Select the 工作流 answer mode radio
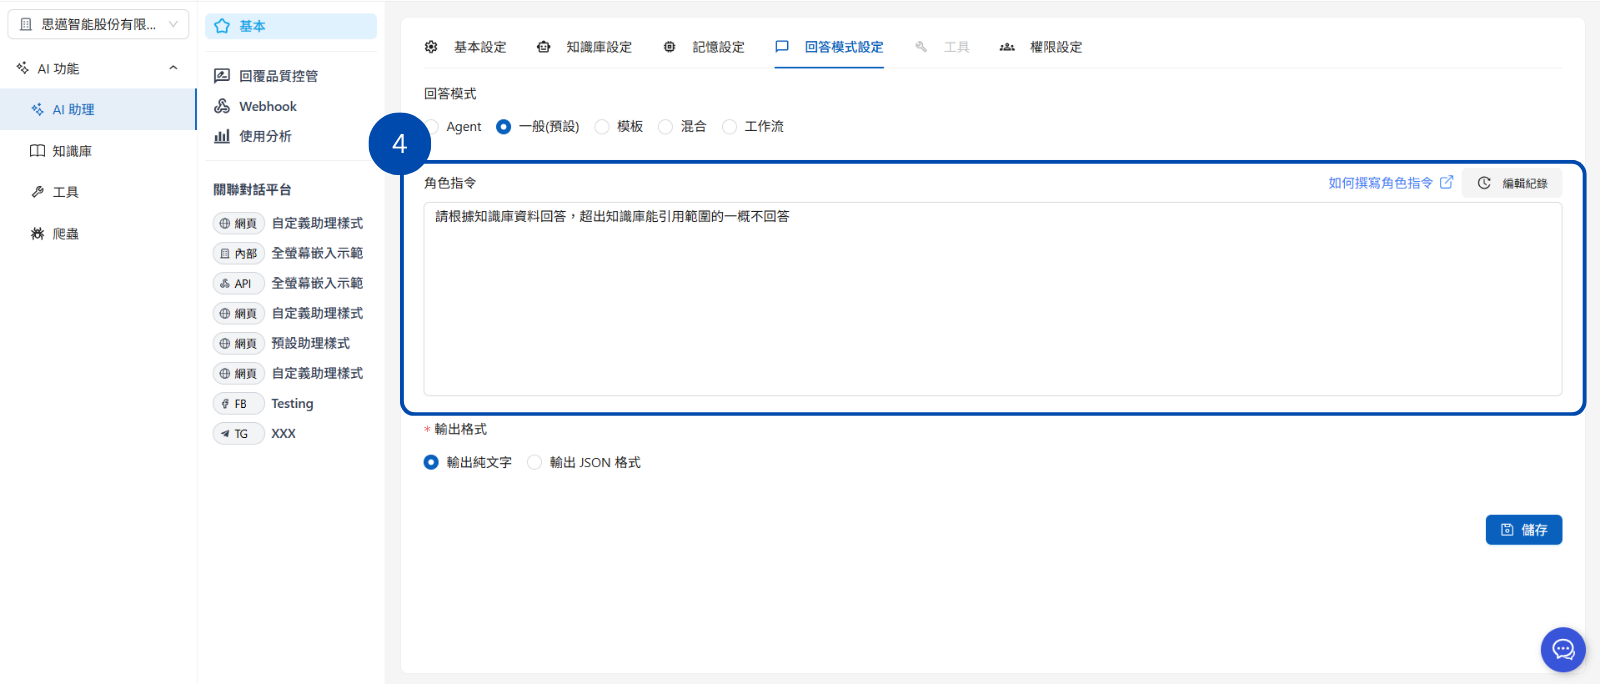 (x=729, y=127)
